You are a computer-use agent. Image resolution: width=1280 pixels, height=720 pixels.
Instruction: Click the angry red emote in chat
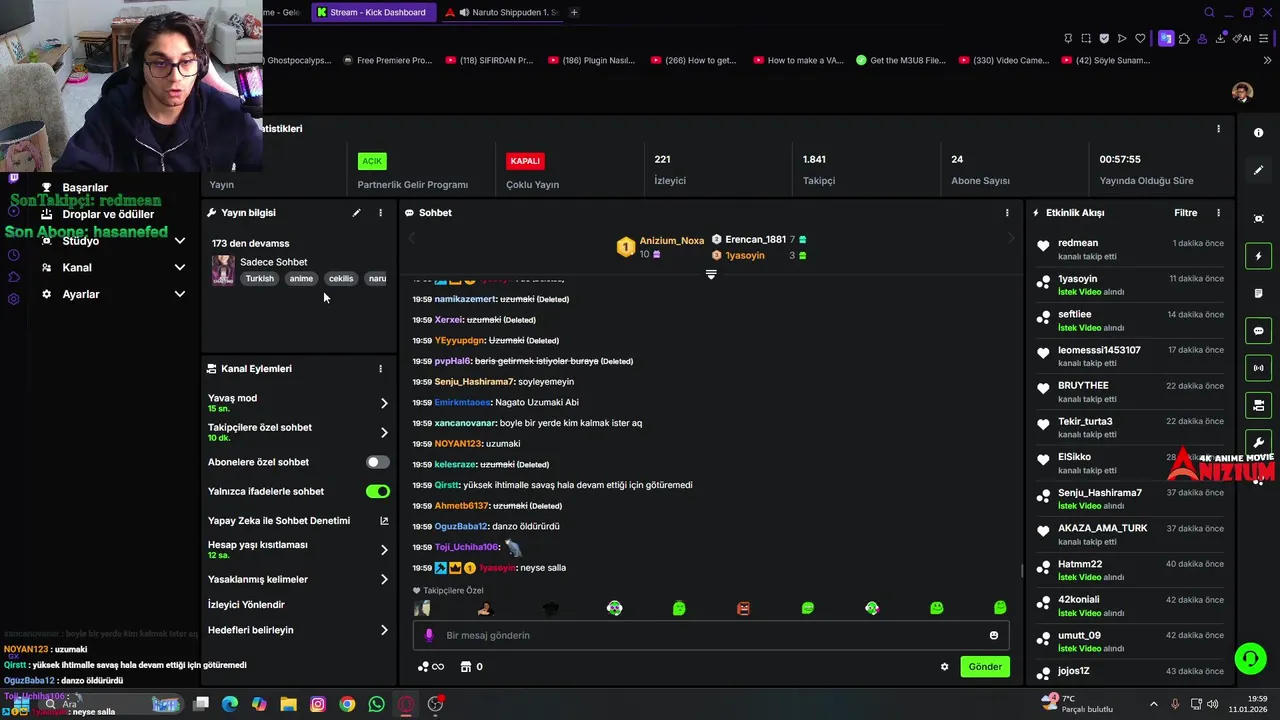(743, 608)
